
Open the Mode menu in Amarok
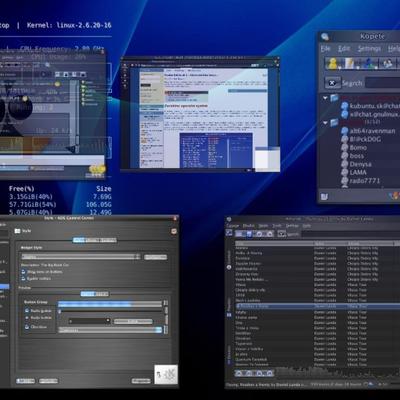(263, 226)
